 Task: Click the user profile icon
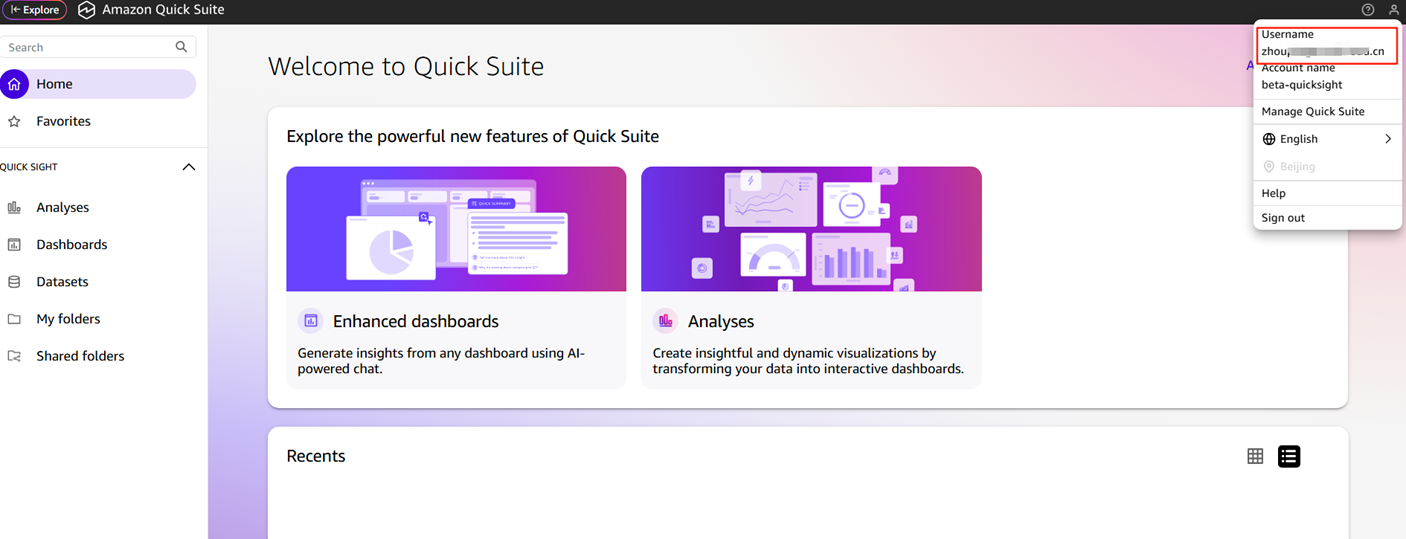(x=1394, y=10)
